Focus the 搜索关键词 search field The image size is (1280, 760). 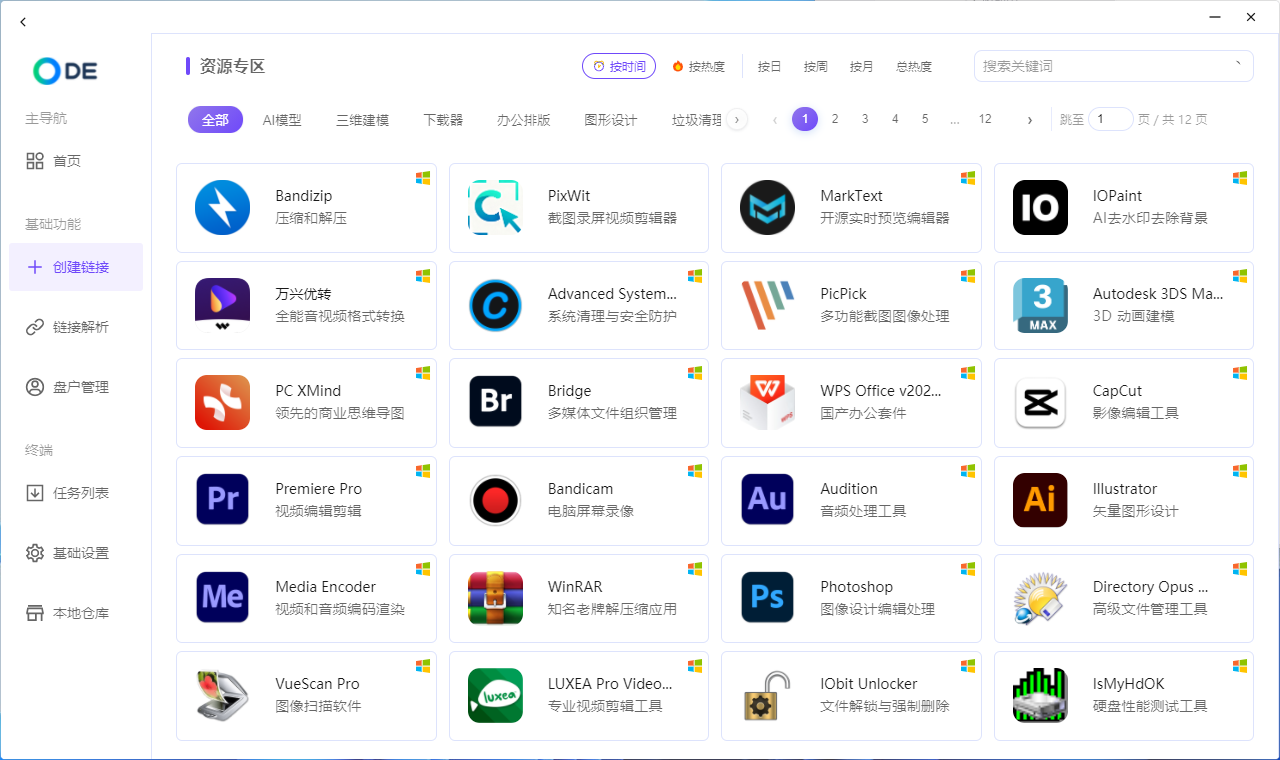click(x=1114, y=66)
